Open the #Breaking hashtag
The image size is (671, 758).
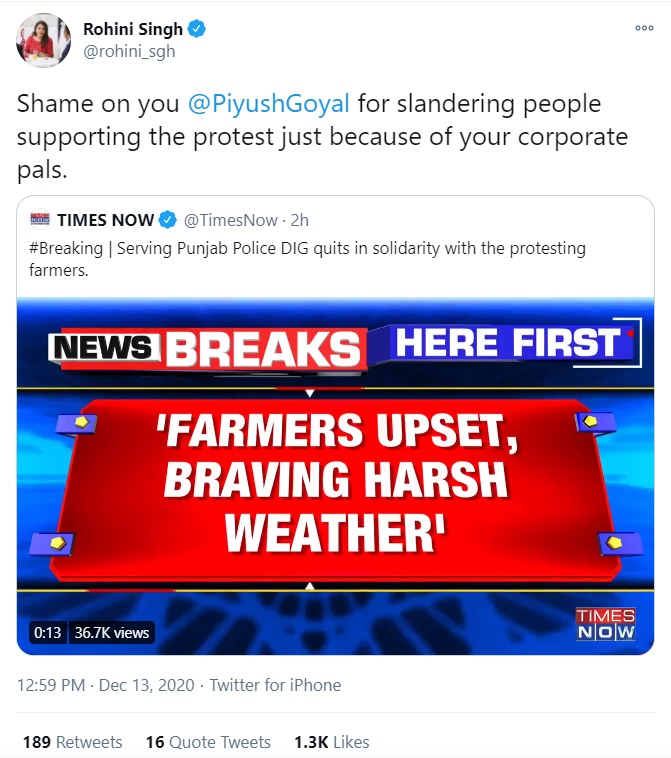(x=66, y=248)
